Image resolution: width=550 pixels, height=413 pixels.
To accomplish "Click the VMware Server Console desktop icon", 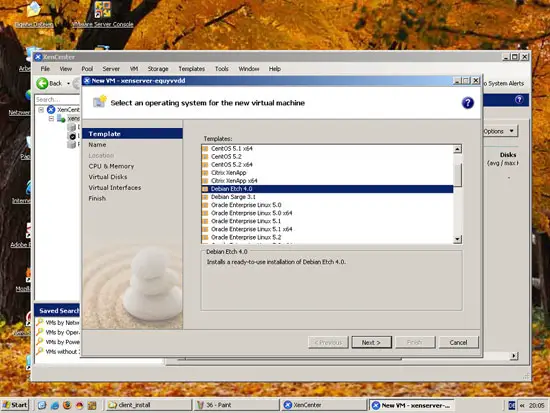I will tap(103, 9).
